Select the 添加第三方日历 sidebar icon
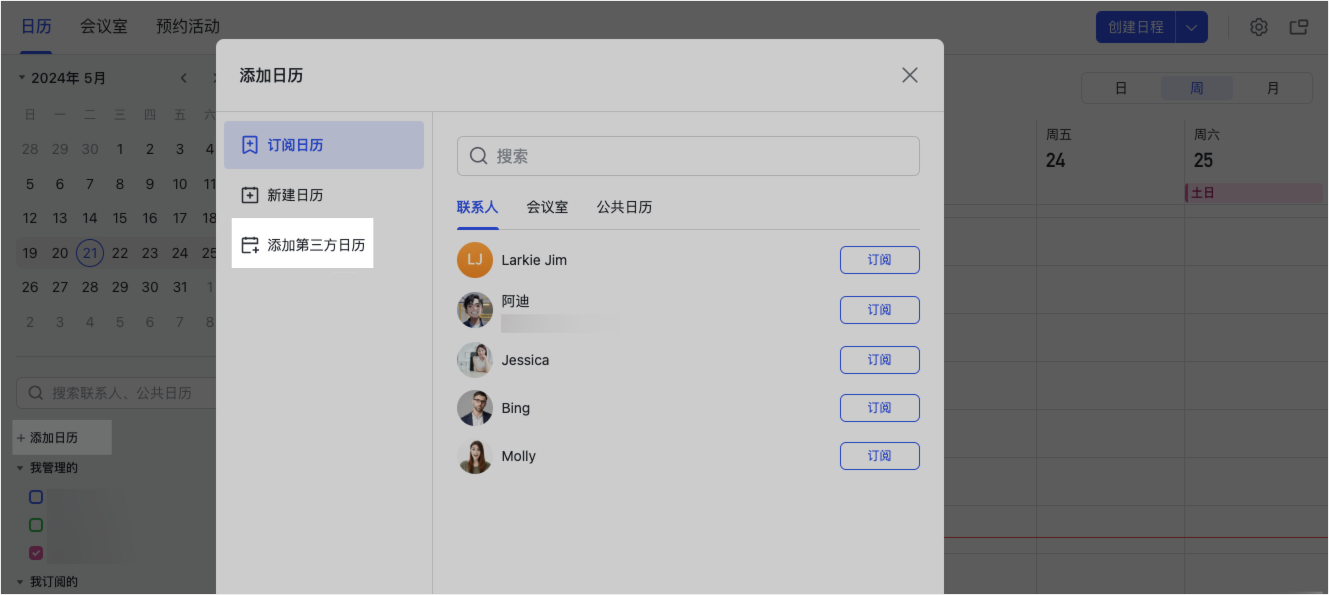The image size is (1329, 595). coord(252,243)
